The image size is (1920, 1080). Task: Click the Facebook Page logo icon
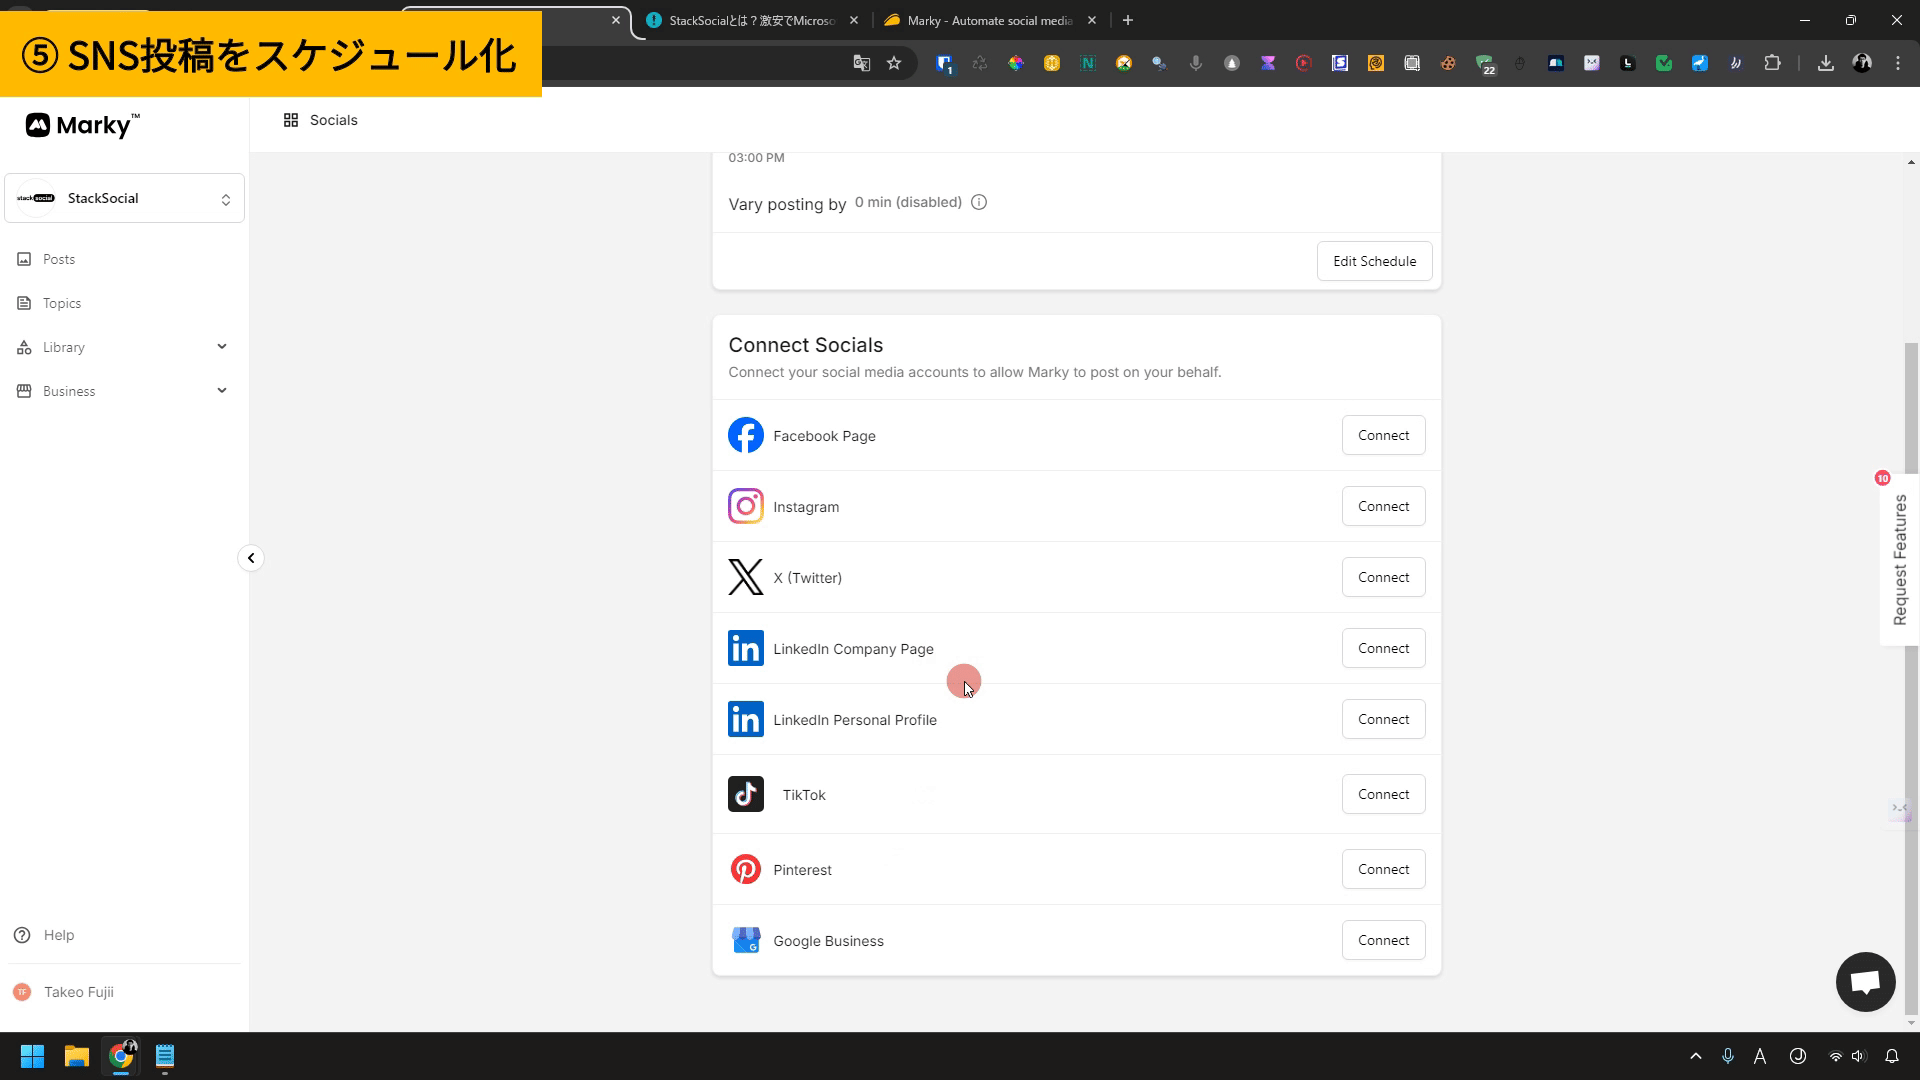click(x=745, y=435)
